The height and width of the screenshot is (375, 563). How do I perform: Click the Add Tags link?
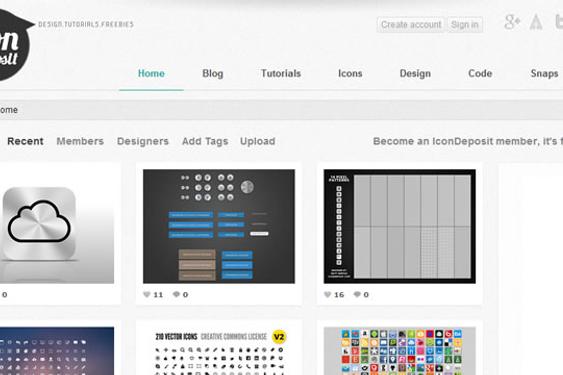point(205,141)
